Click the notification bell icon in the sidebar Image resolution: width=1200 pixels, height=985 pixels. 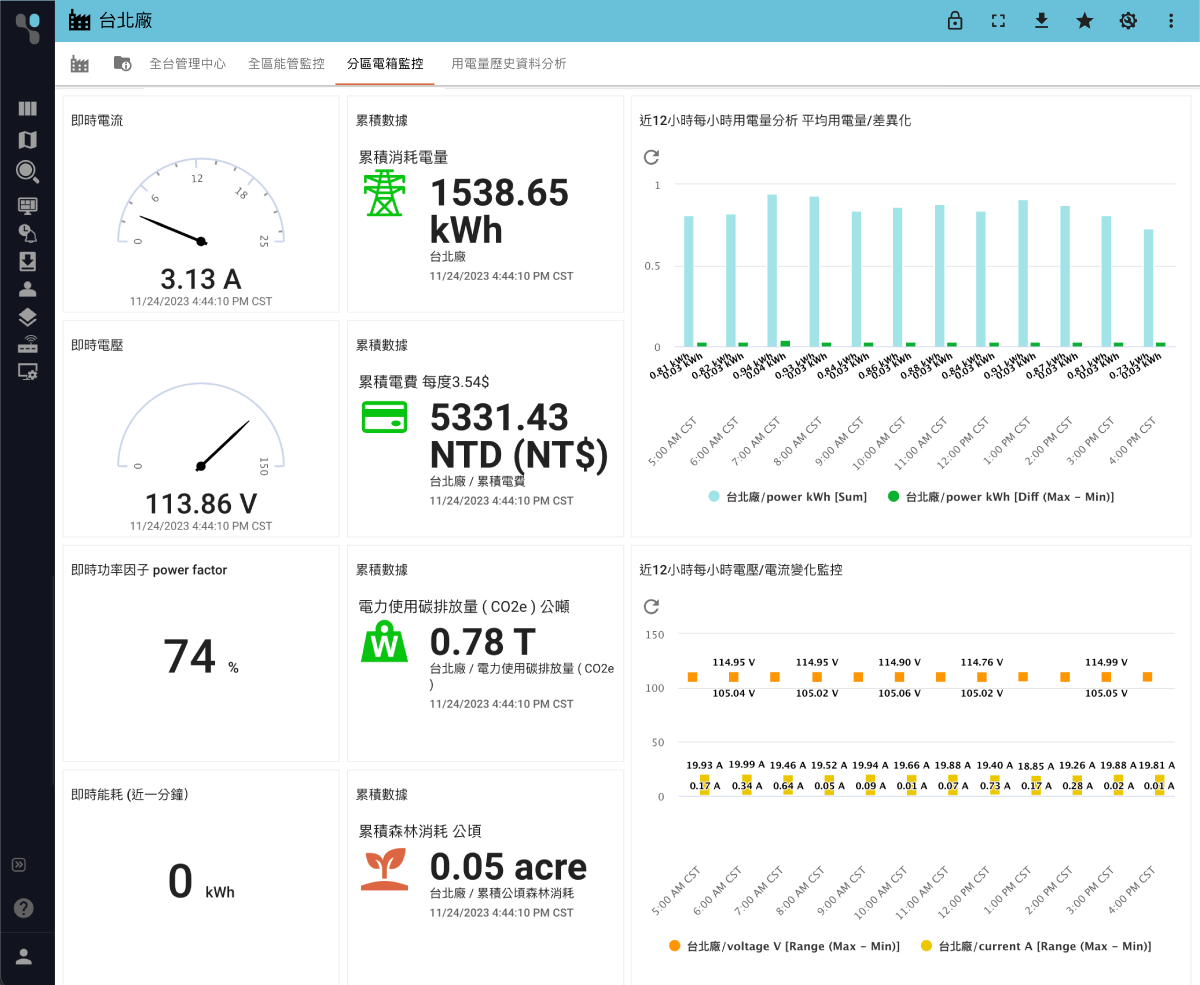[x=27, y=232]
